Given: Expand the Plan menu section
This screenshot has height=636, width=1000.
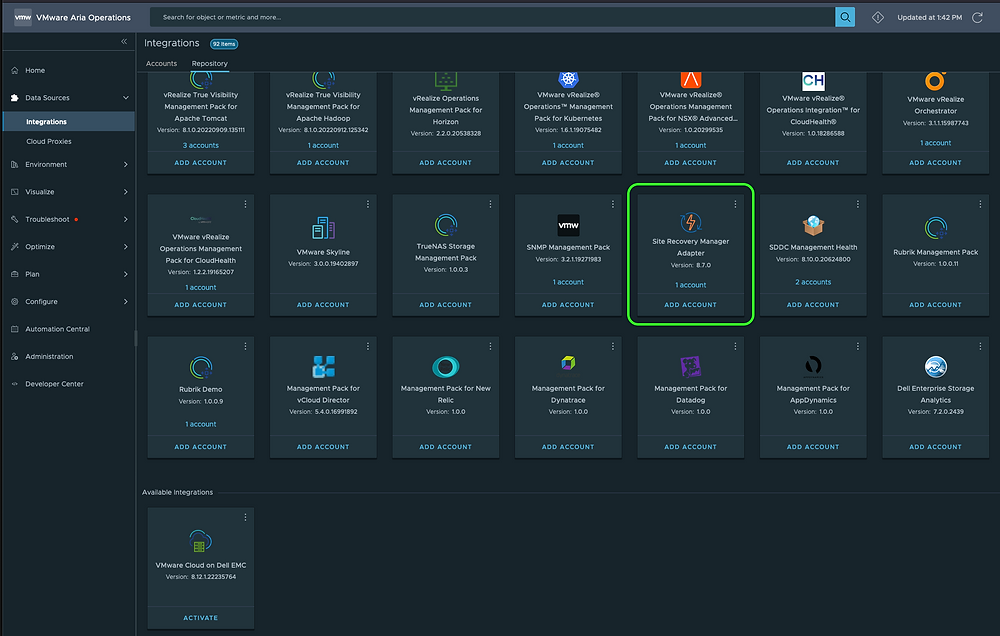Looking at the screenshot, I should point(126,274).
